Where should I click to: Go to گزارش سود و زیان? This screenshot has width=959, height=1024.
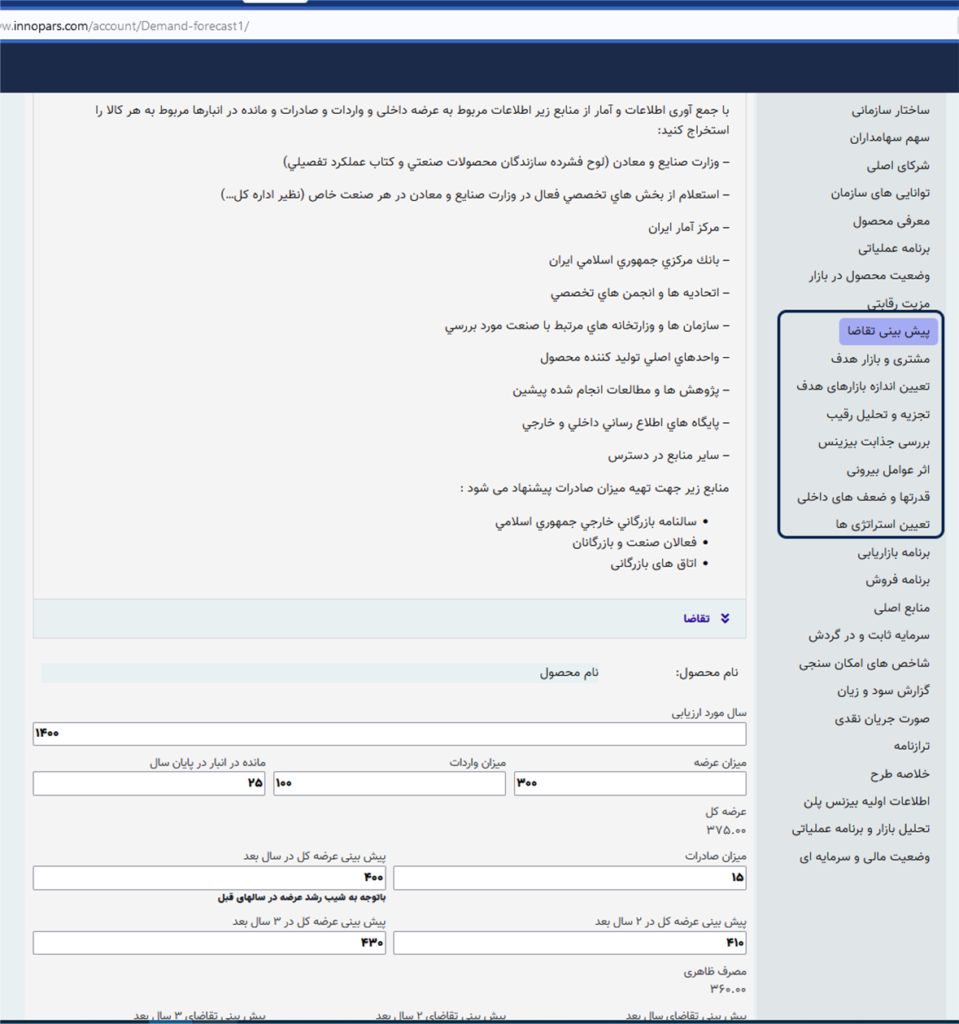pos(883,691)
